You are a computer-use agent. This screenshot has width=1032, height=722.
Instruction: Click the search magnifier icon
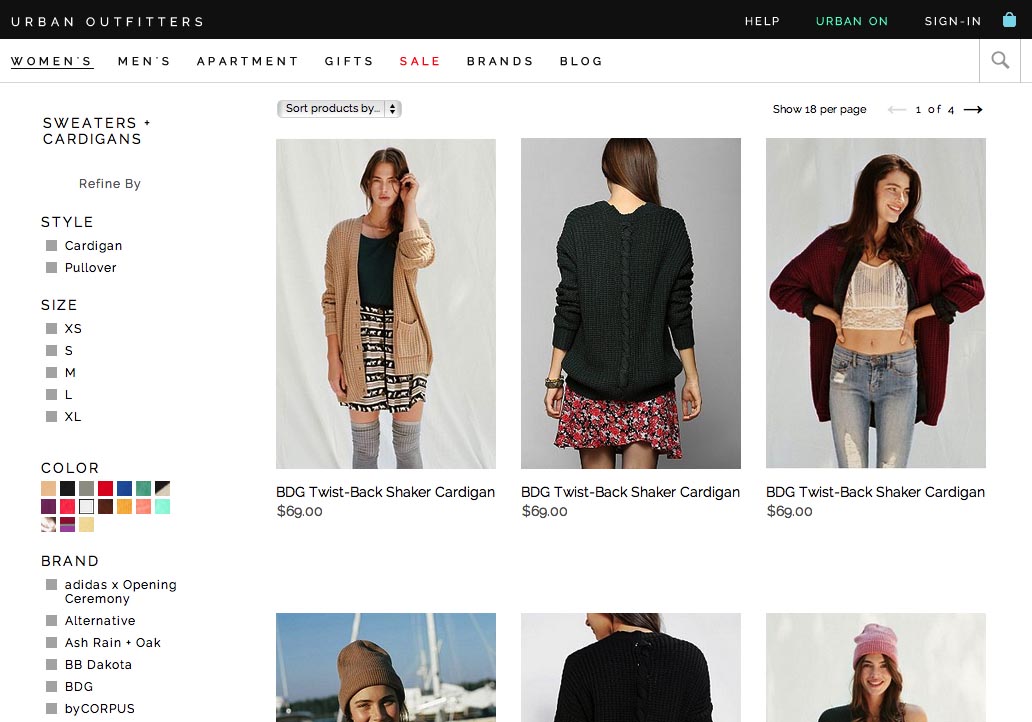coord(1000,61)
